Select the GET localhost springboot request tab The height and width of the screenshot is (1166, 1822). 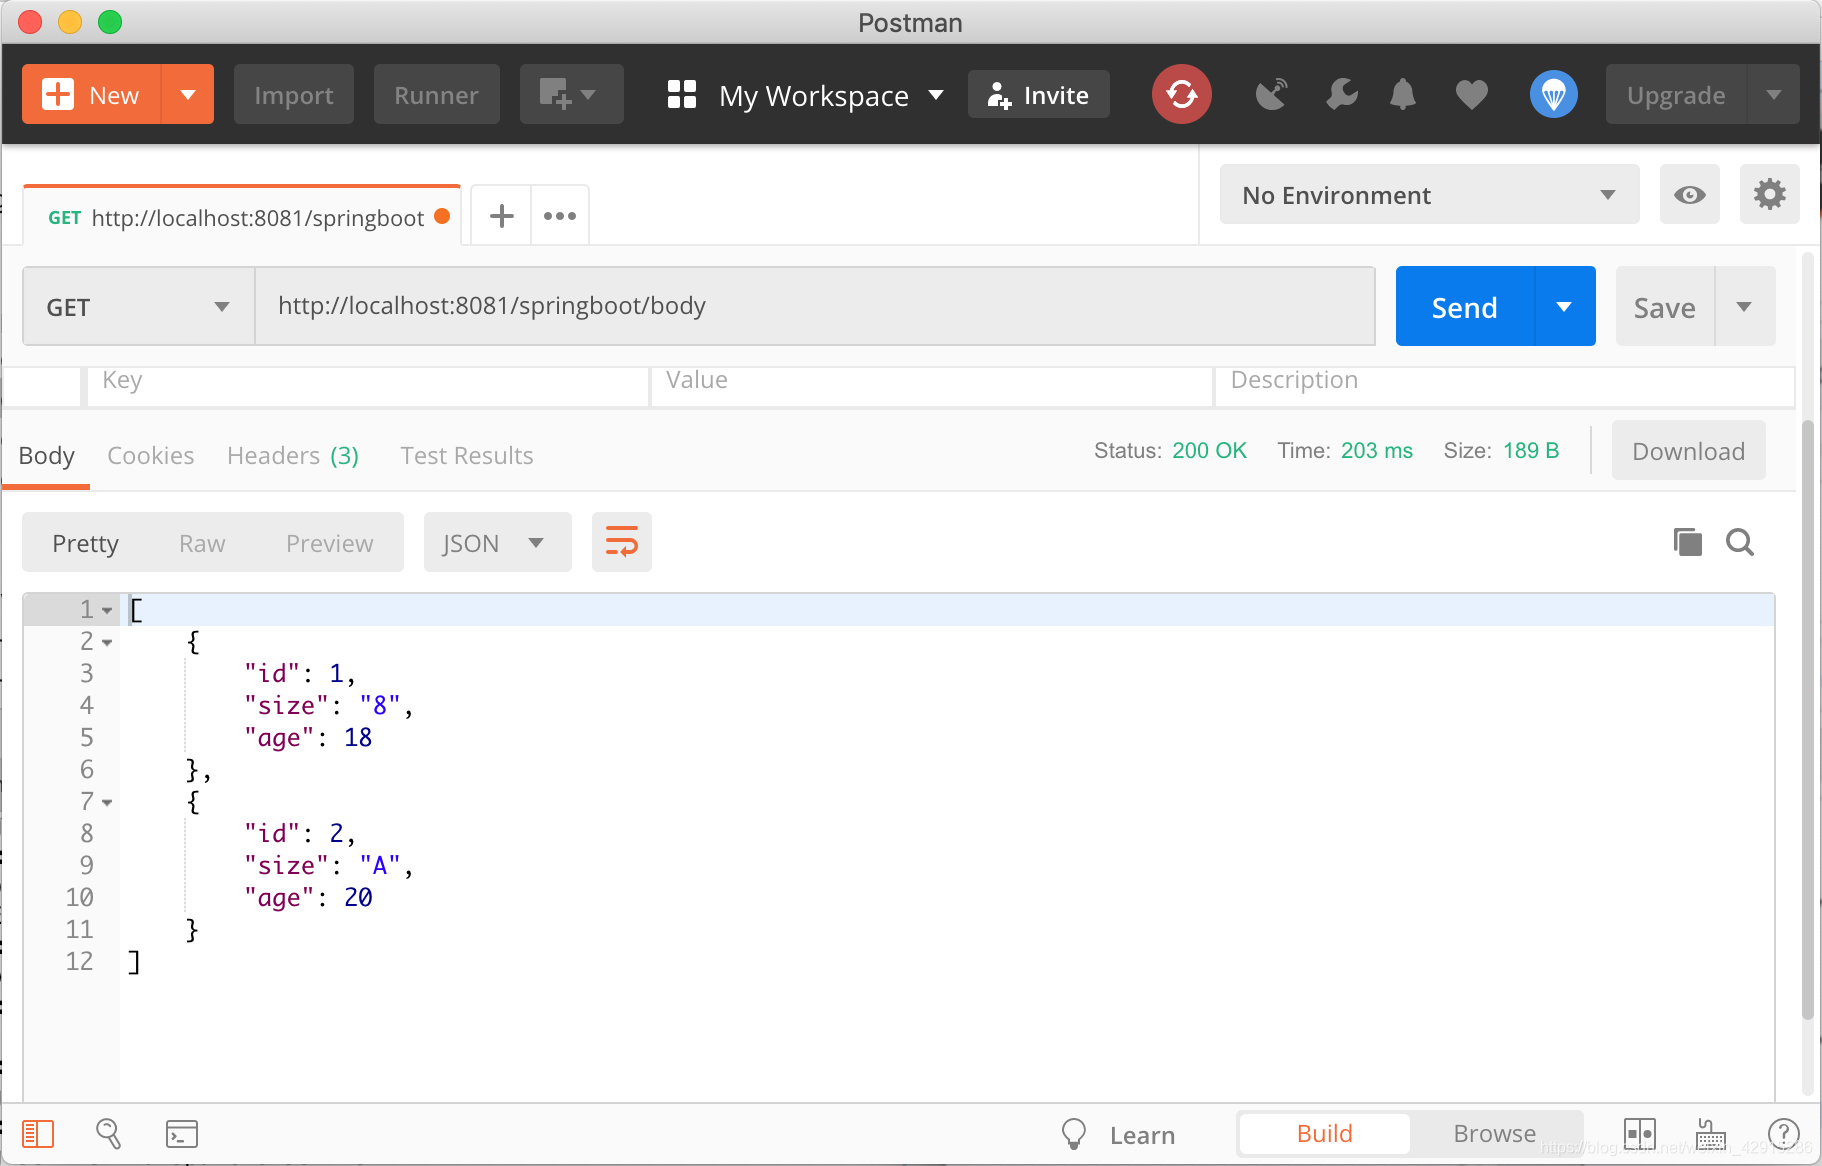click(x=241, y=217)
